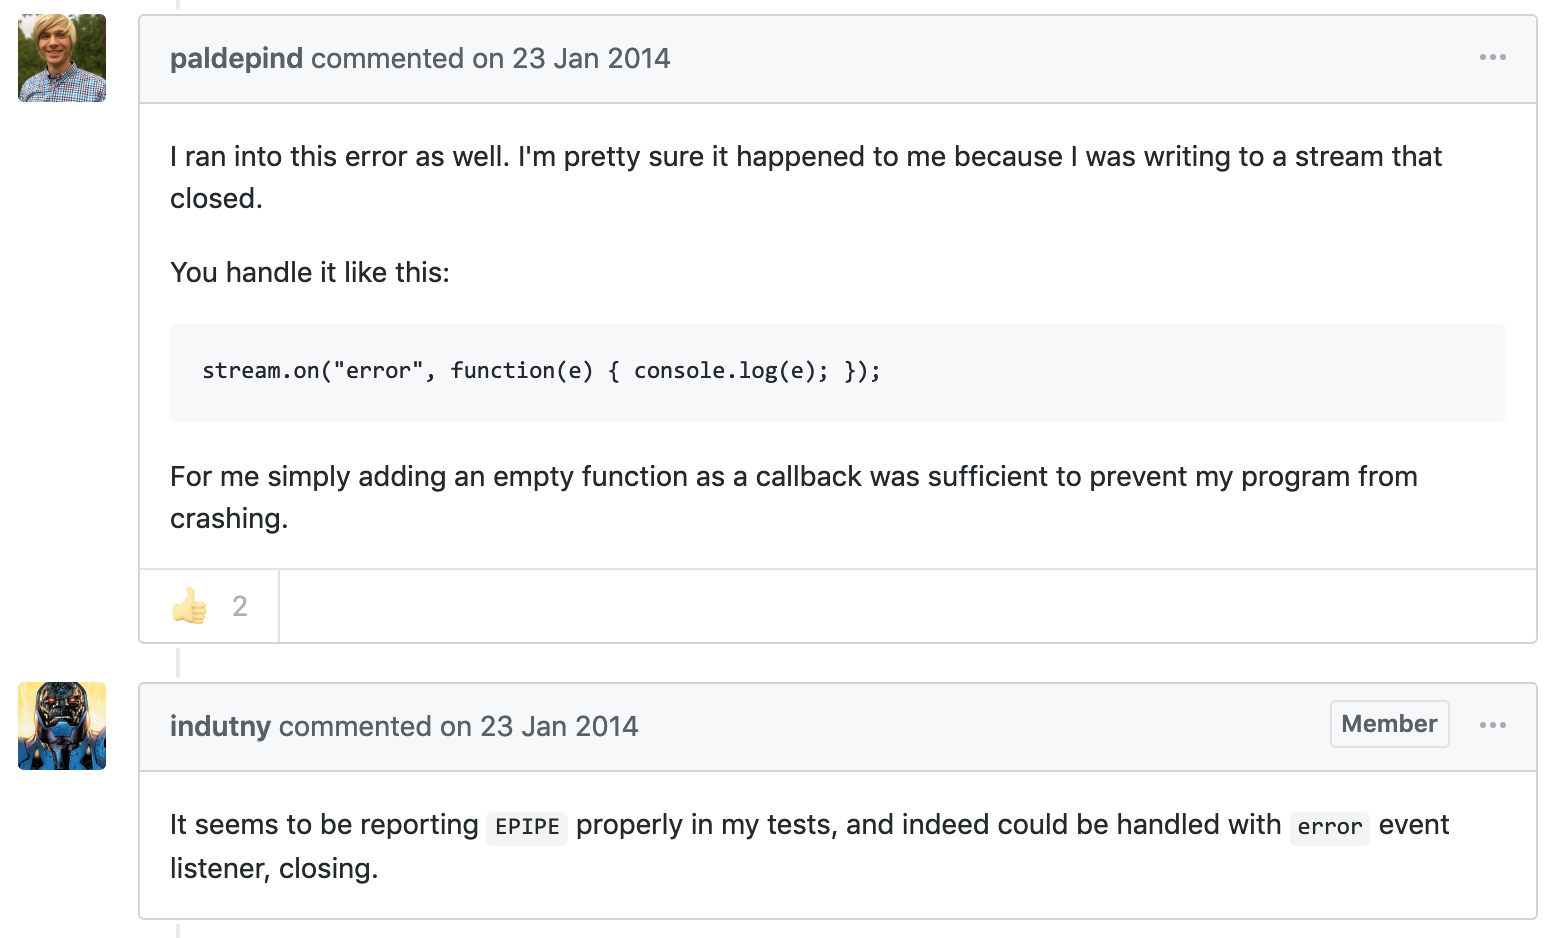The width and height of the screenshot is (1554, 938).
Task: Click the EPIPE inline code
Action: 527,827
